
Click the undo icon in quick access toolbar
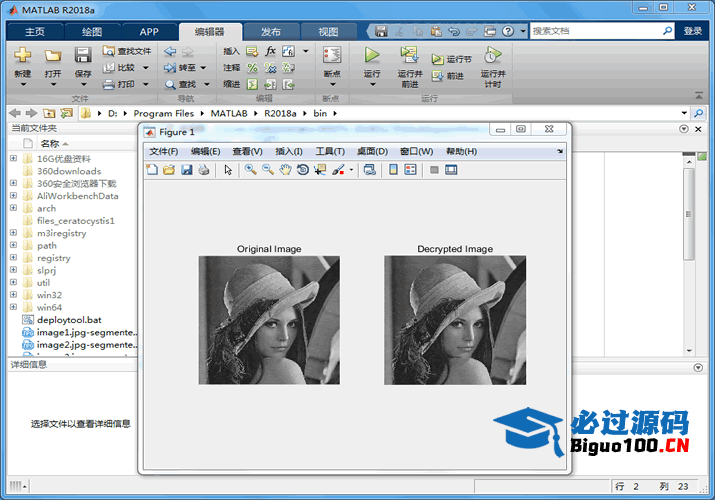pyautogui.click(x=454, y=31)
